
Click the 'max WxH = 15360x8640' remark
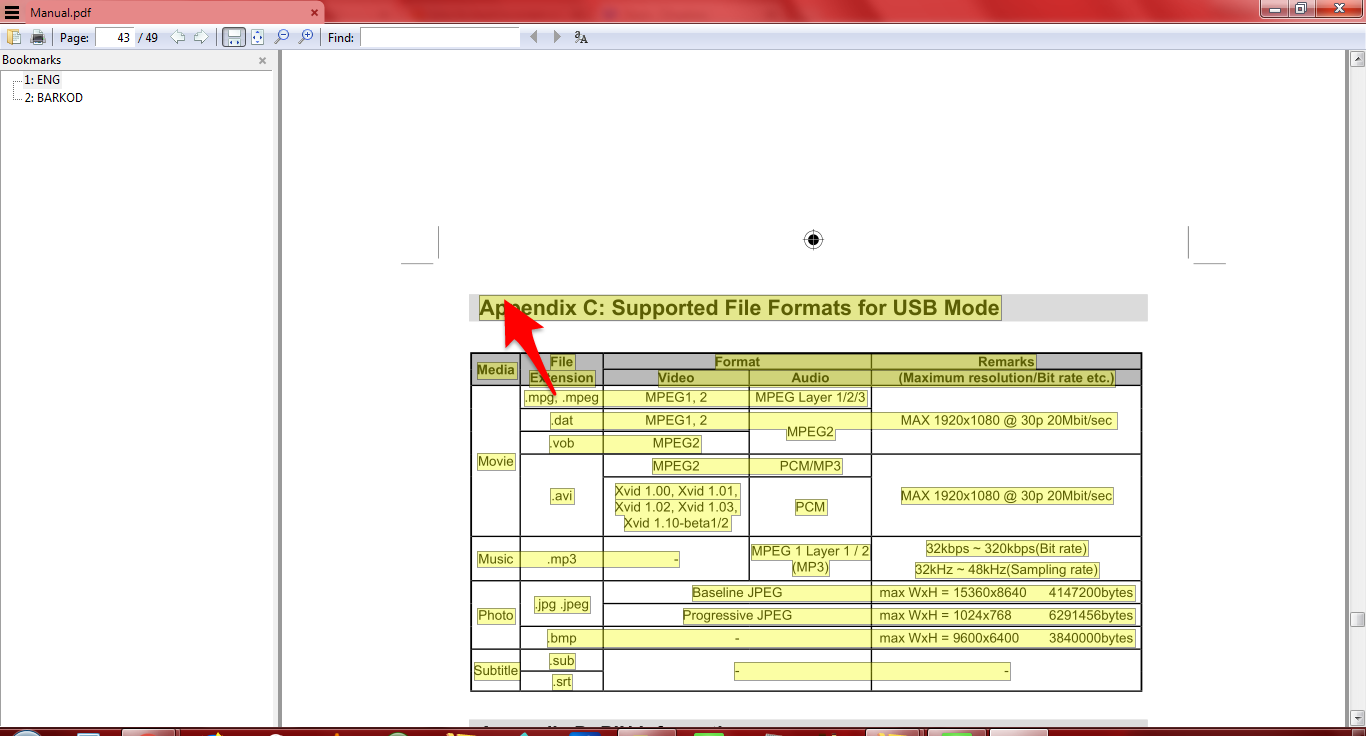[953, 593]
